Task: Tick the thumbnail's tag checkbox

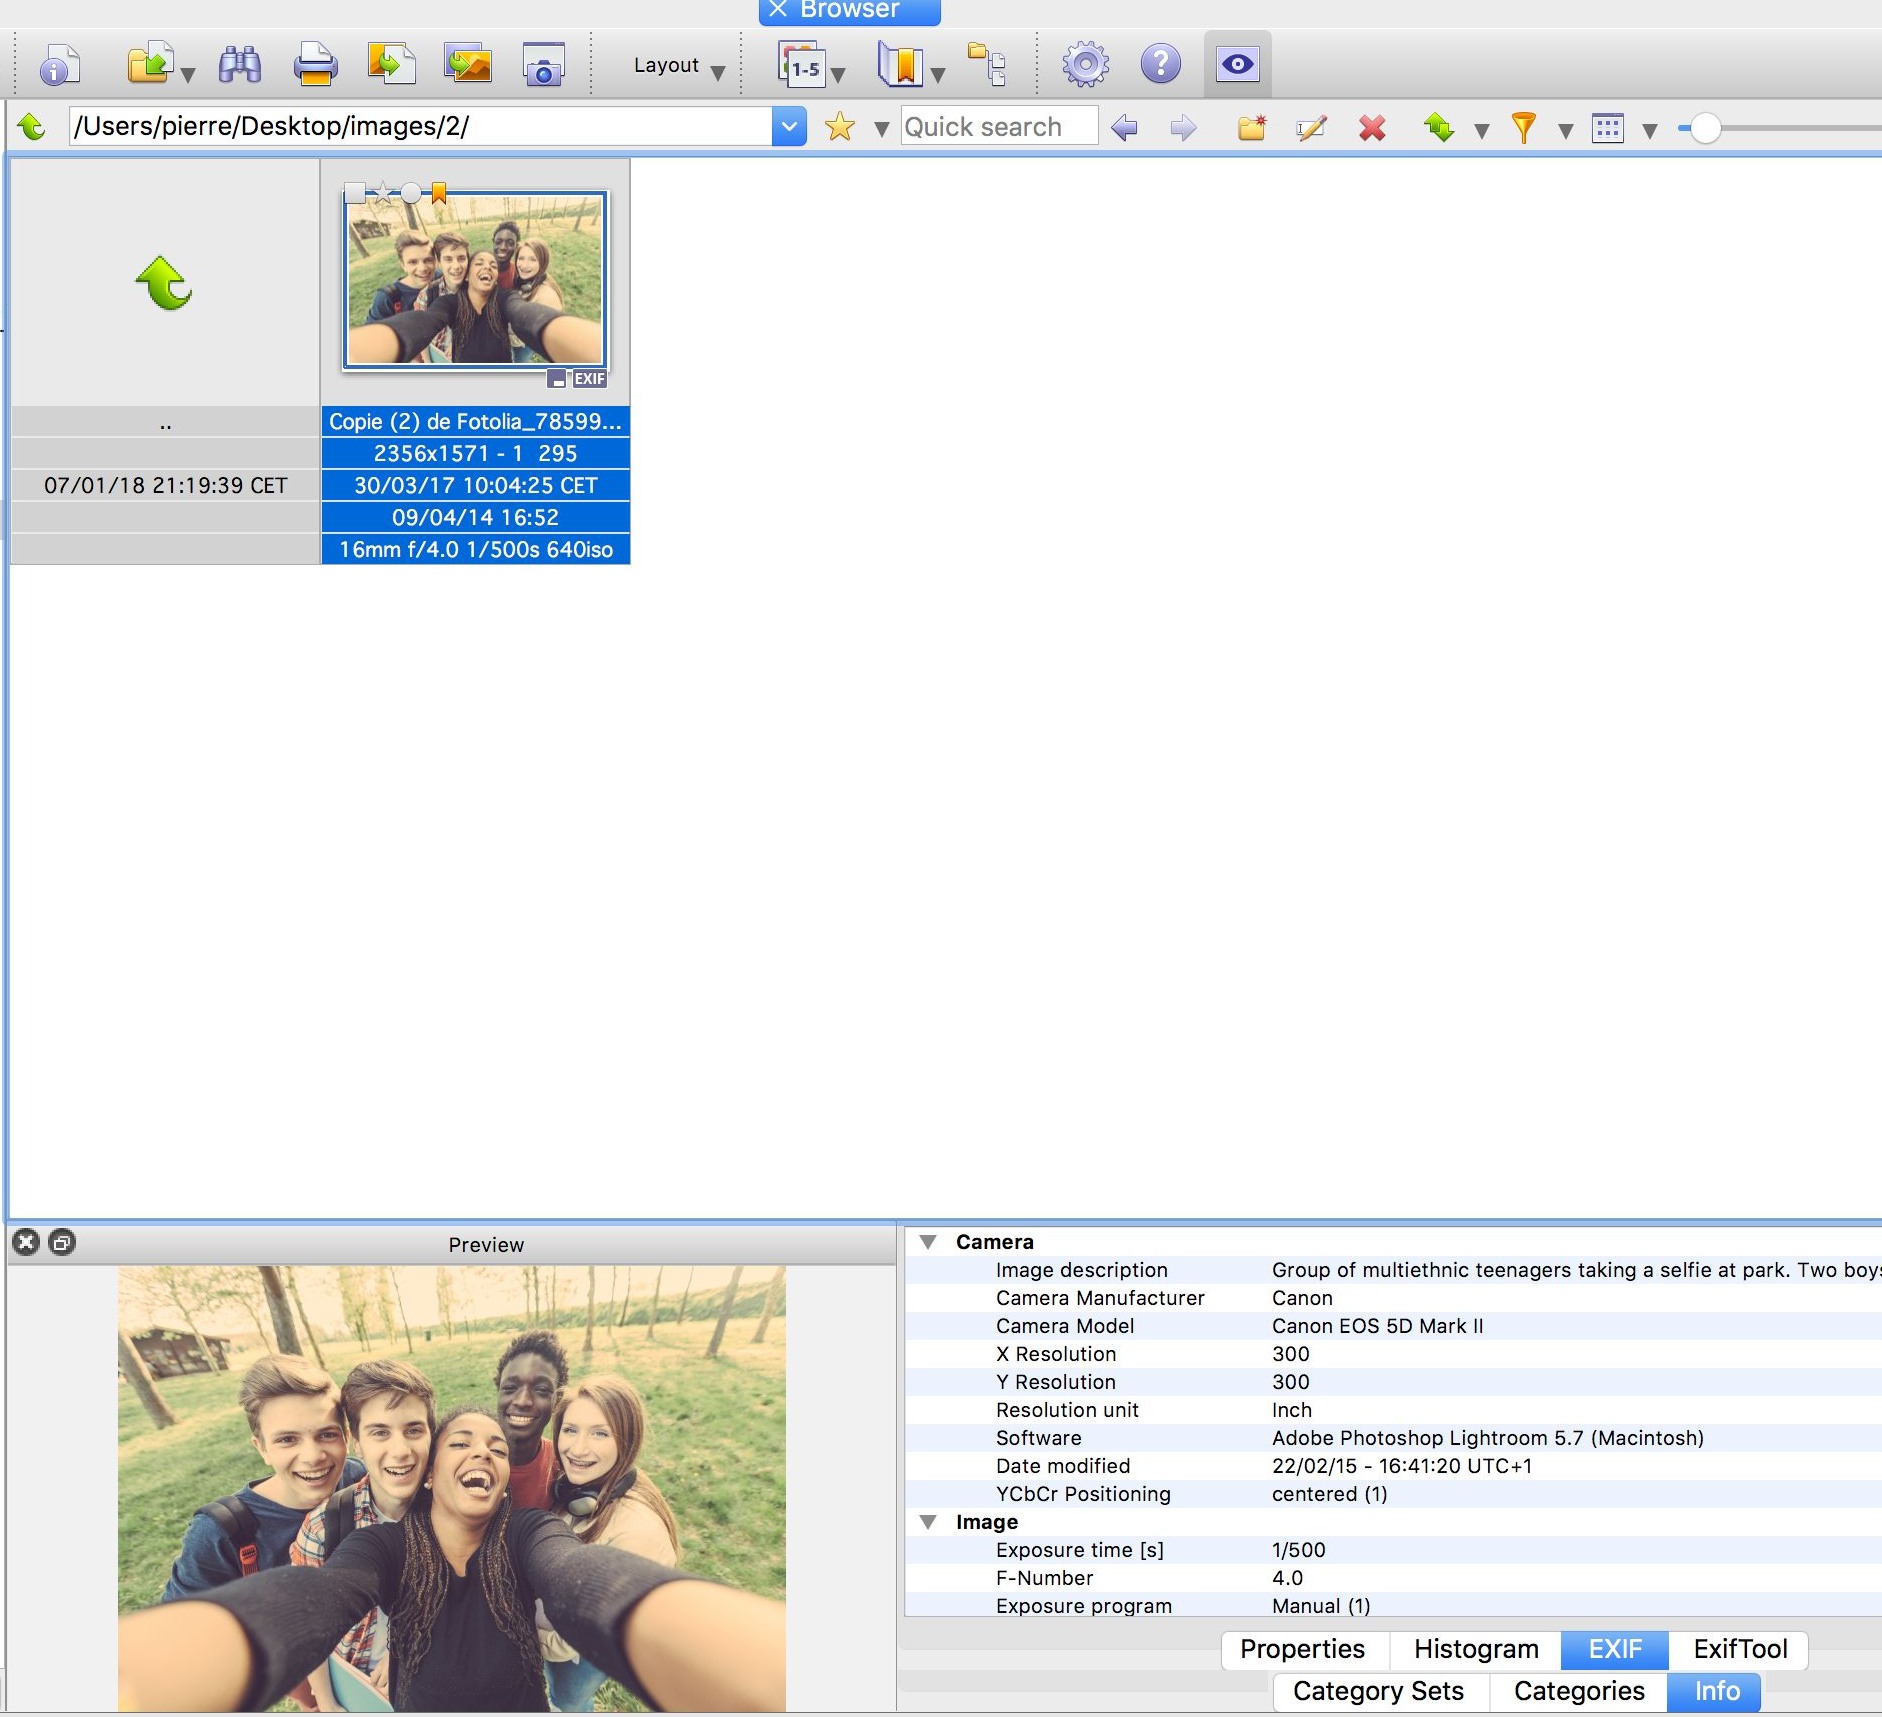Action: coord(354,192)
